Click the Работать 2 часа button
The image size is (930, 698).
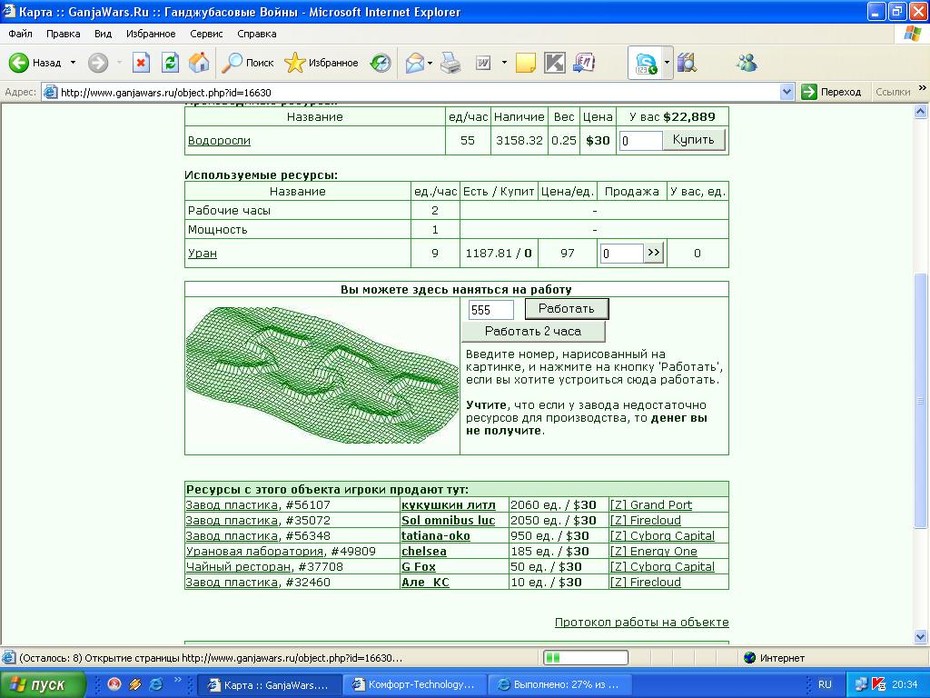coord(533,332)
